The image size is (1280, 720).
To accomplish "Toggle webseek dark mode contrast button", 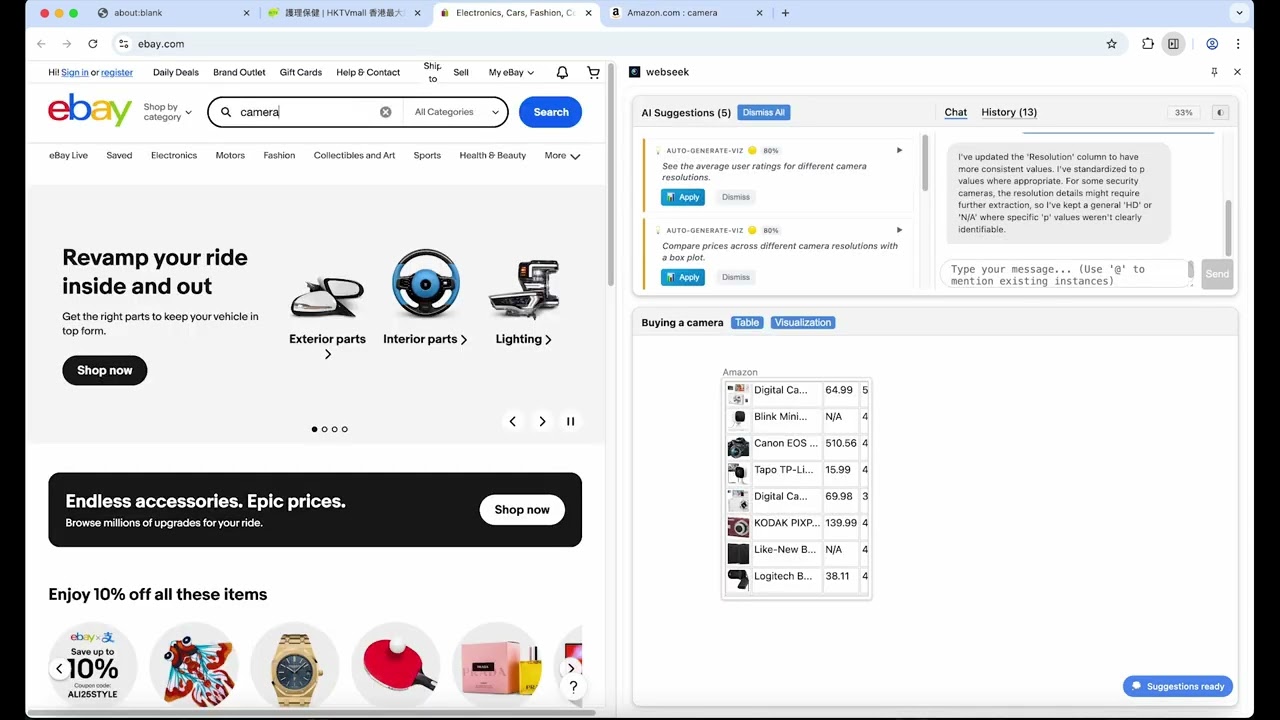I will (1220, 113).
